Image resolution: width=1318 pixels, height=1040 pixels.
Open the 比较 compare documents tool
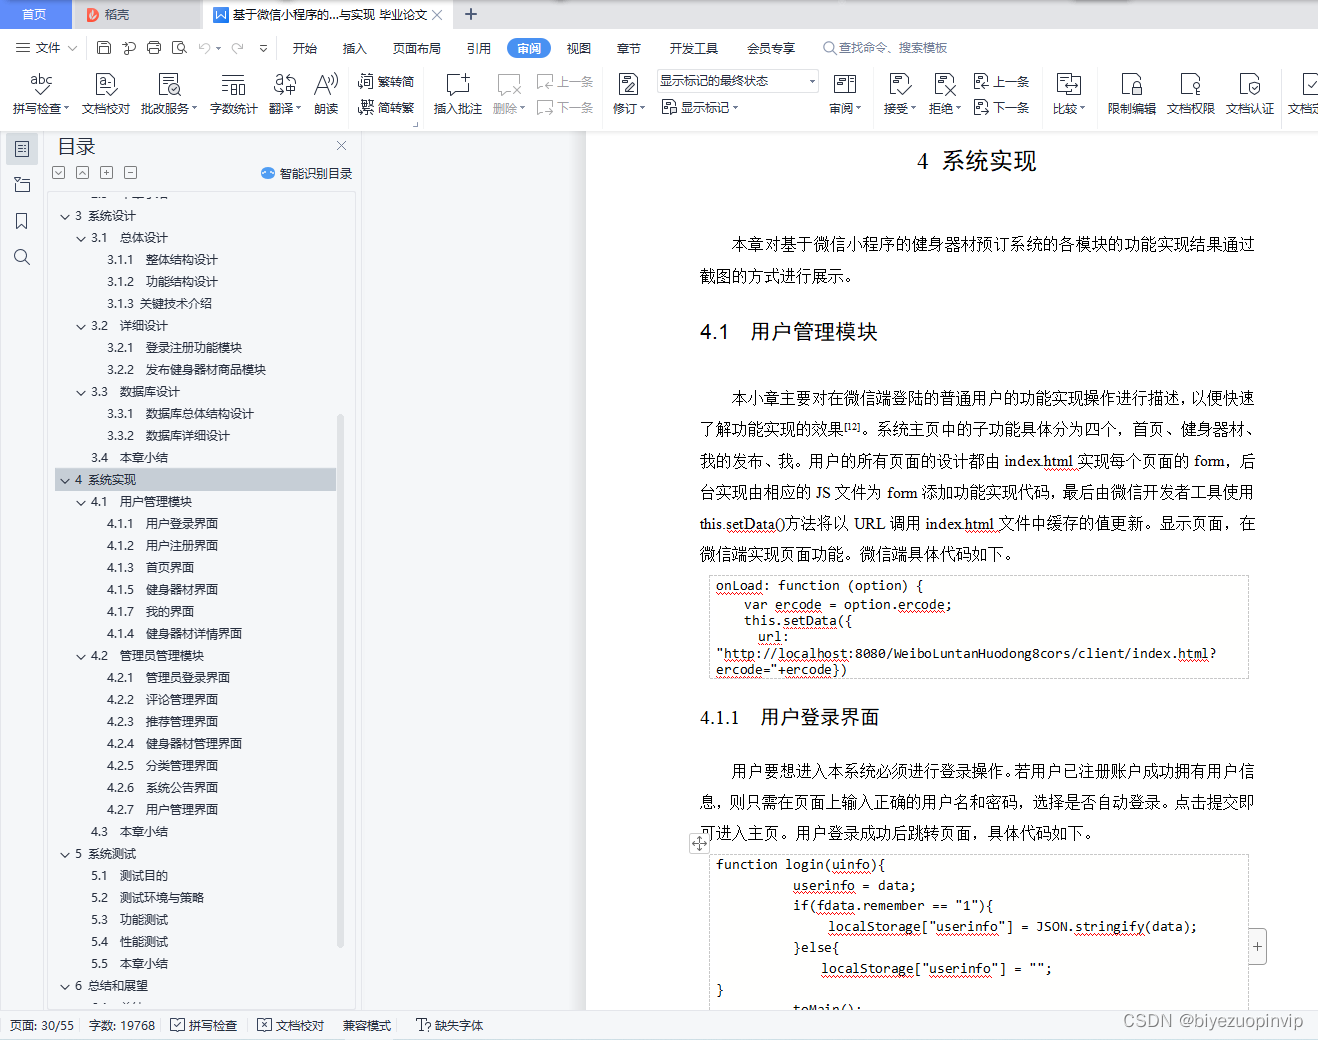pyautogui.click(x=1069, y=93)
